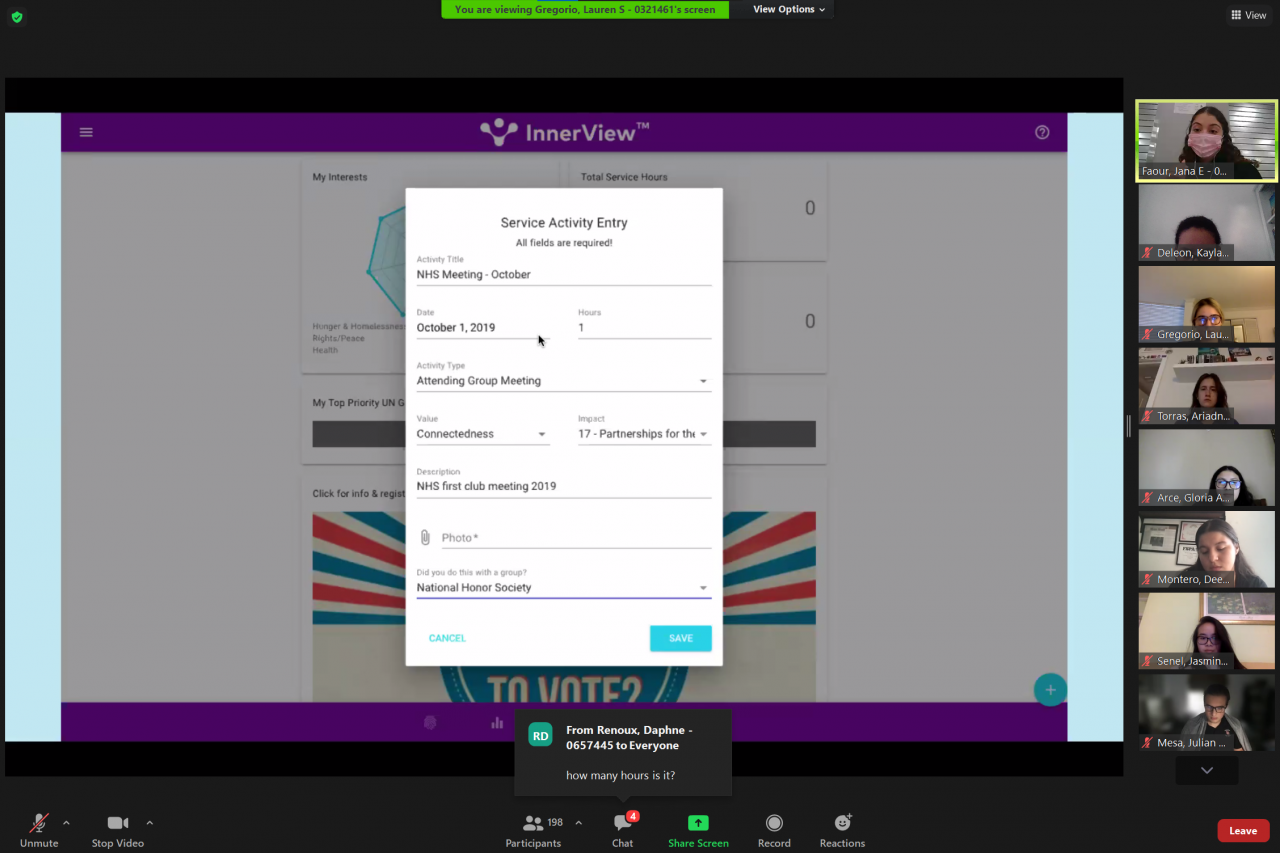Viewport: 1280px width, 853px height.
Task: Click the "You are viewing" screen share banner
Action: click(x=585, y=9)
